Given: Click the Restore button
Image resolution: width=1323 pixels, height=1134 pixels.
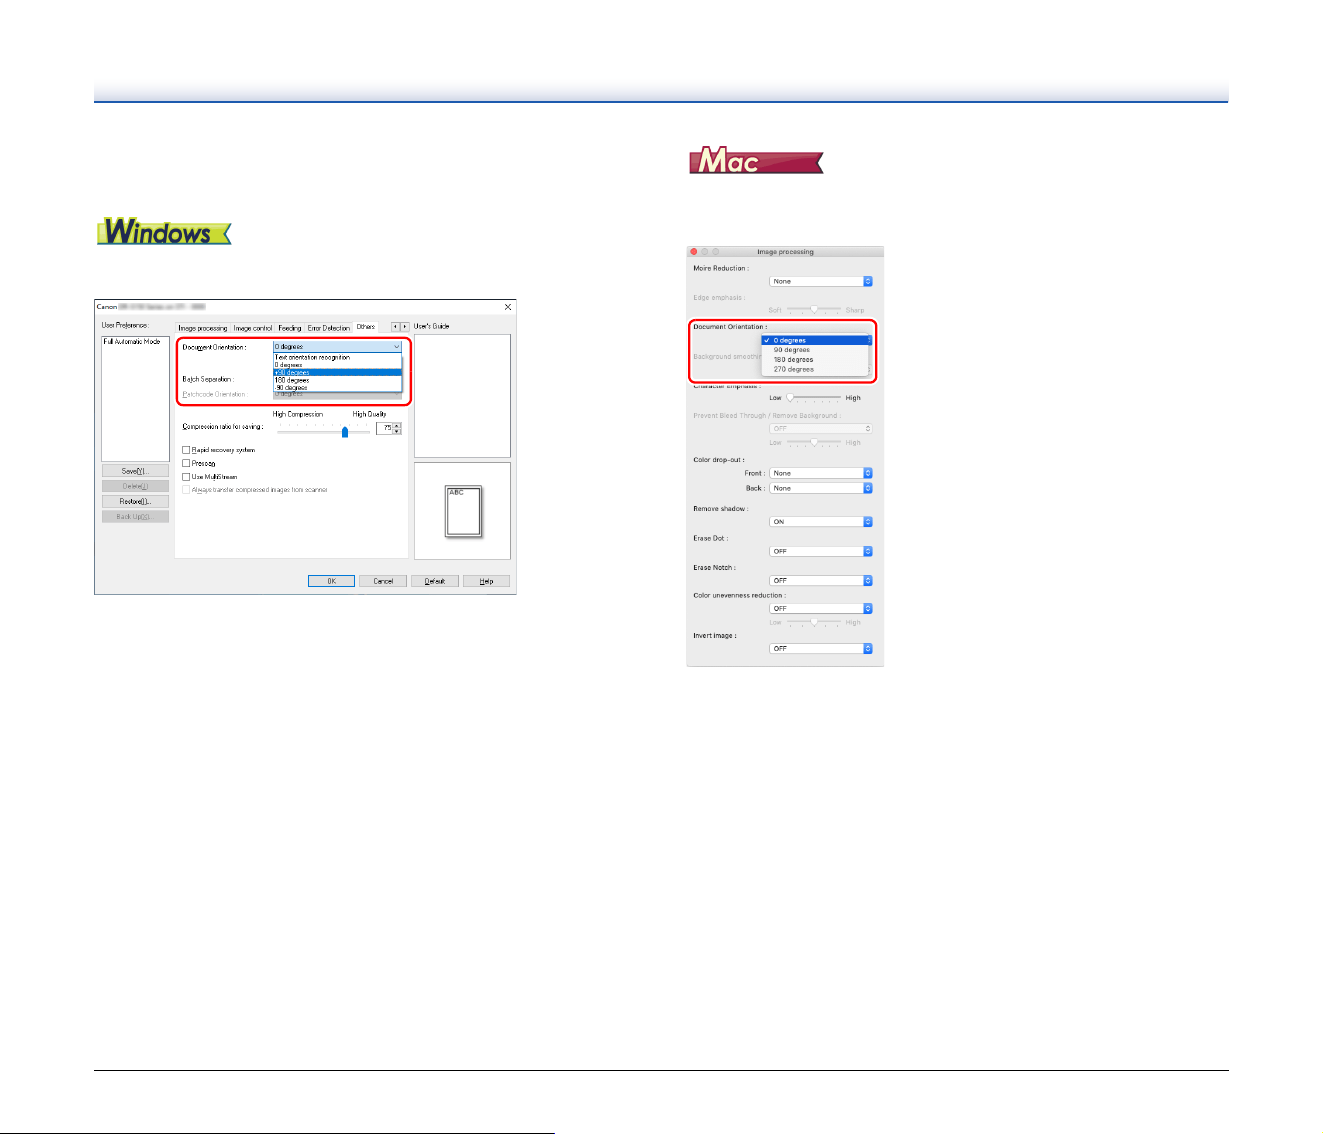Looking at the screenshot, I should [x=135, y=502].
